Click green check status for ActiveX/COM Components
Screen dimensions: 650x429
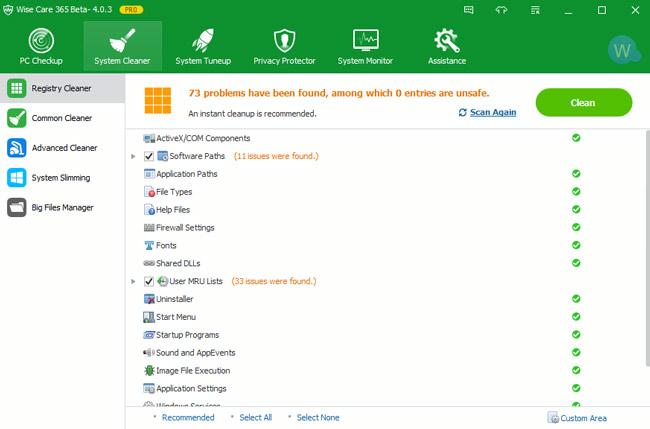[576, 138]
